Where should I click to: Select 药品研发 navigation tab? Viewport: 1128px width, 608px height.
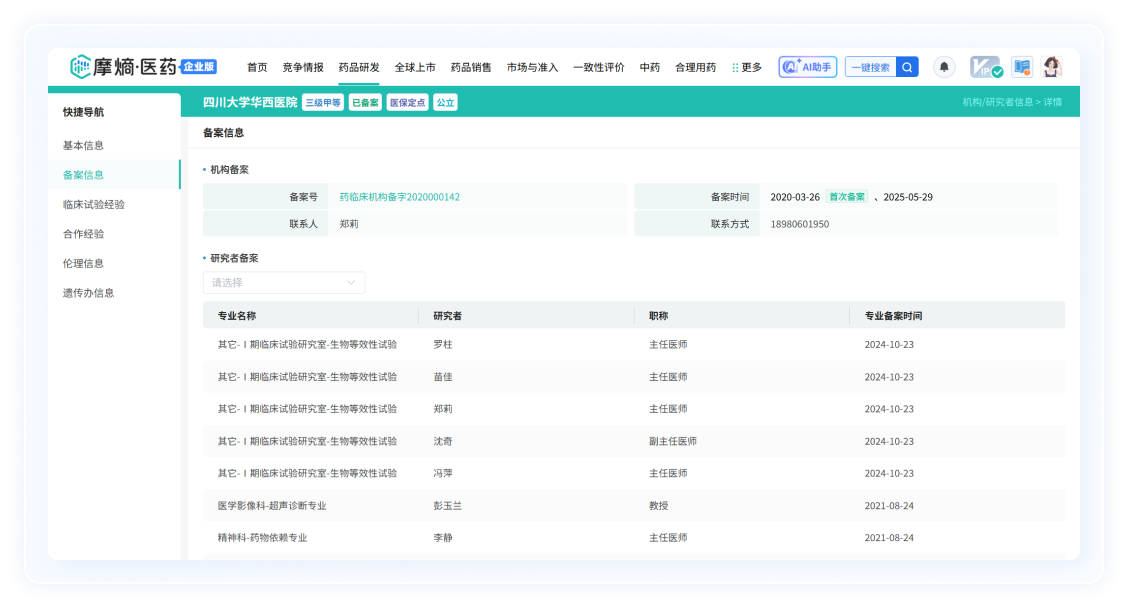point(359,67)
